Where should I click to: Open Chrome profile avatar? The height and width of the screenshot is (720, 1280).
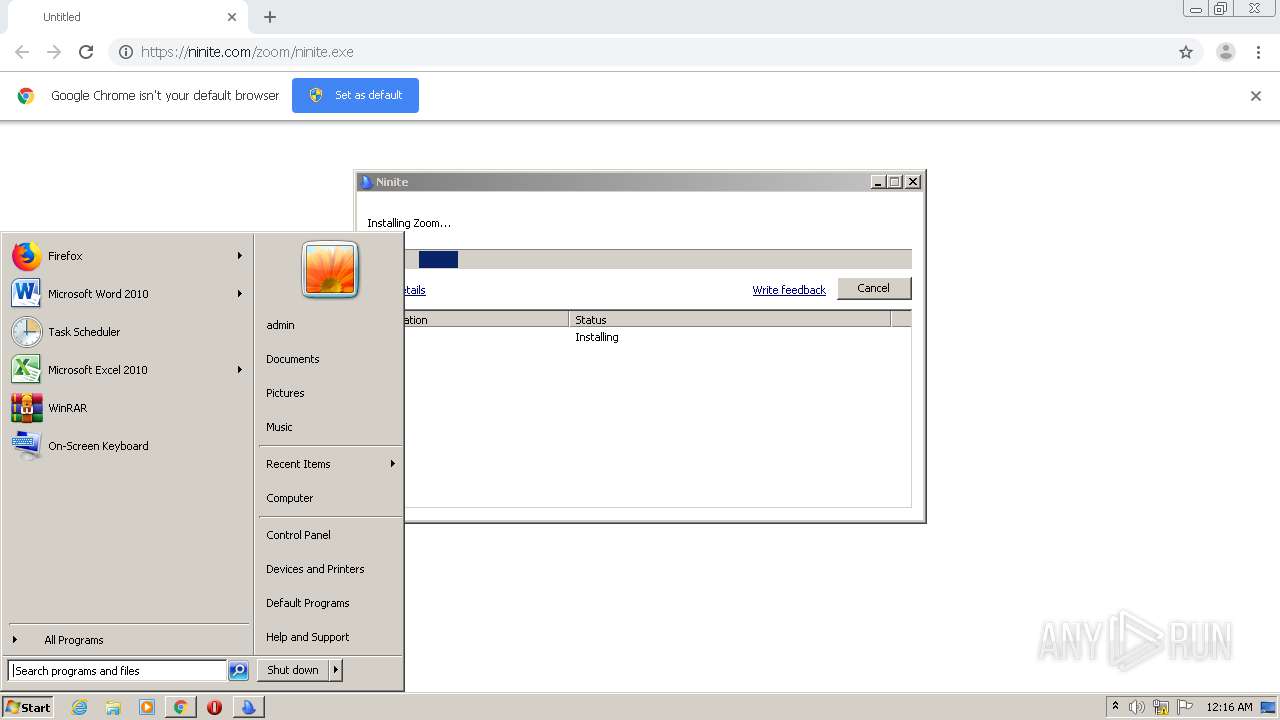tap(1226, 52)
